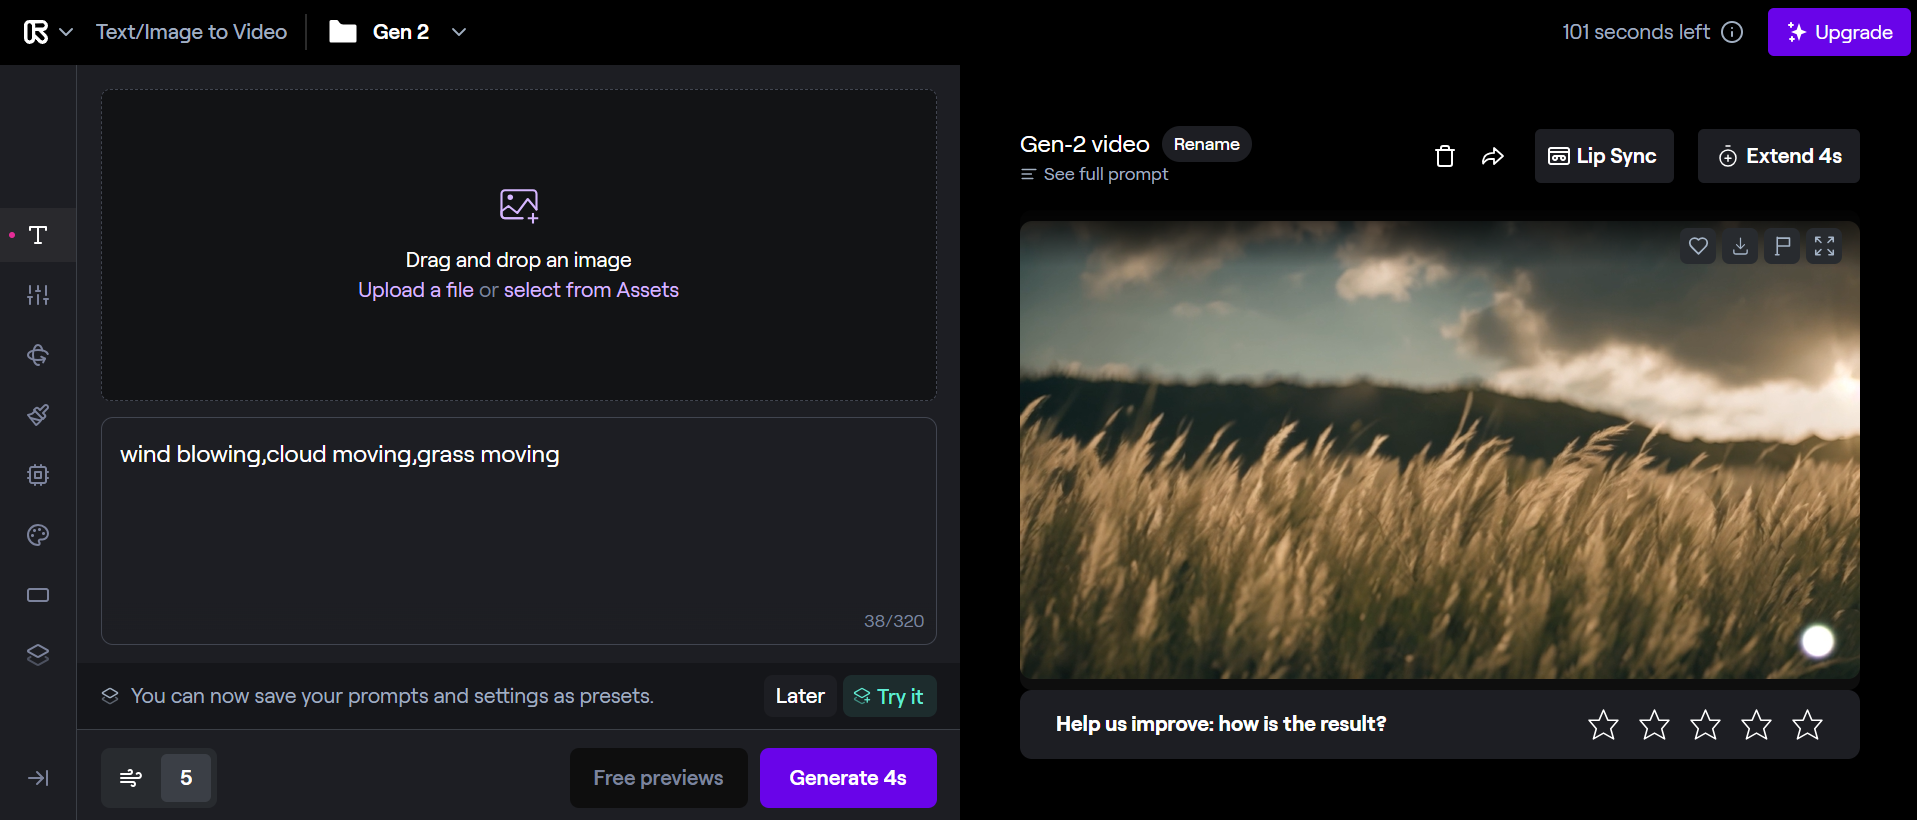This screenshot has width=1917, height=820.
Task: Delete the Gen-2 video with trash icon
Action: [1444, 156]
